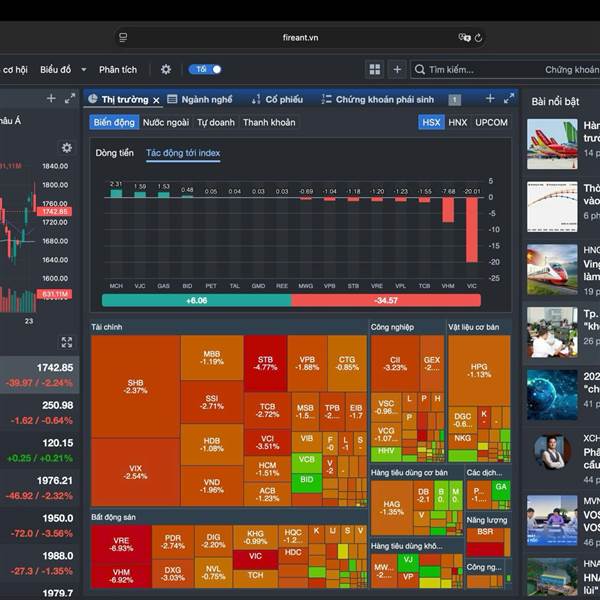Click the HPG -1.13% tile

479,370
